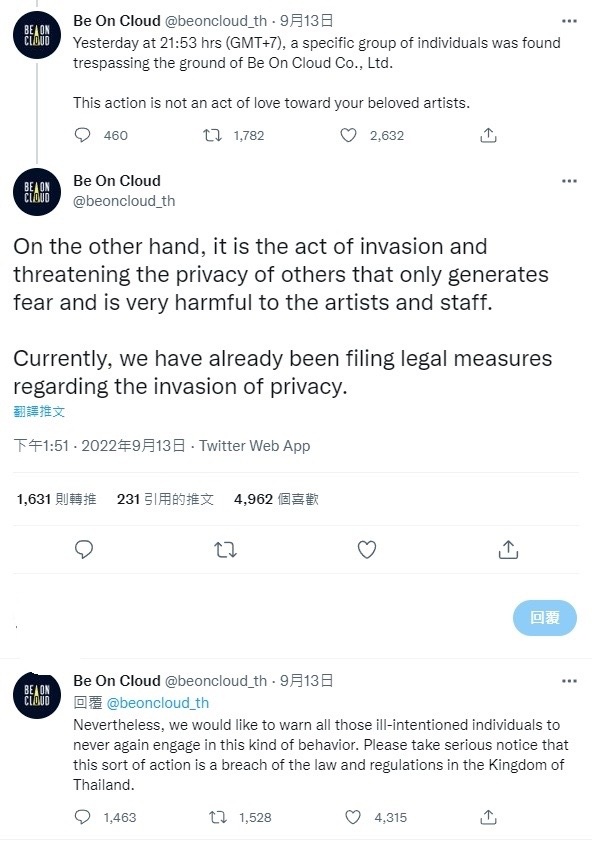The width and height of the screenshot is (592, 847).
Task: Open the @beoncloud_th mention in the reply
Action: 158,703
